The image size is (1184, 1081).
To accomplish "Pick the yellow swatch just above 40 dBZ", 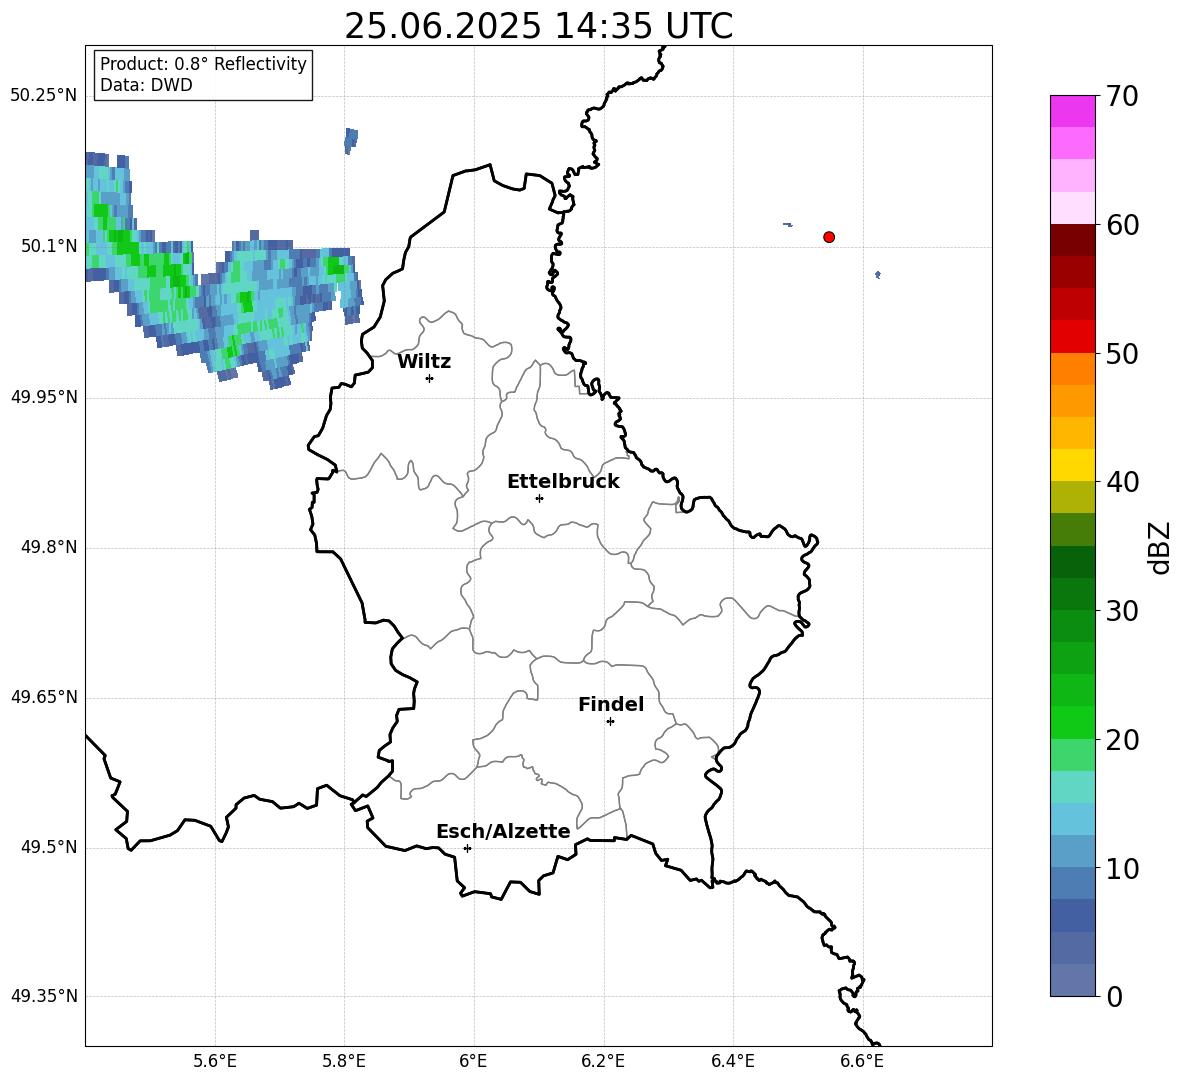I will 1073,465.
